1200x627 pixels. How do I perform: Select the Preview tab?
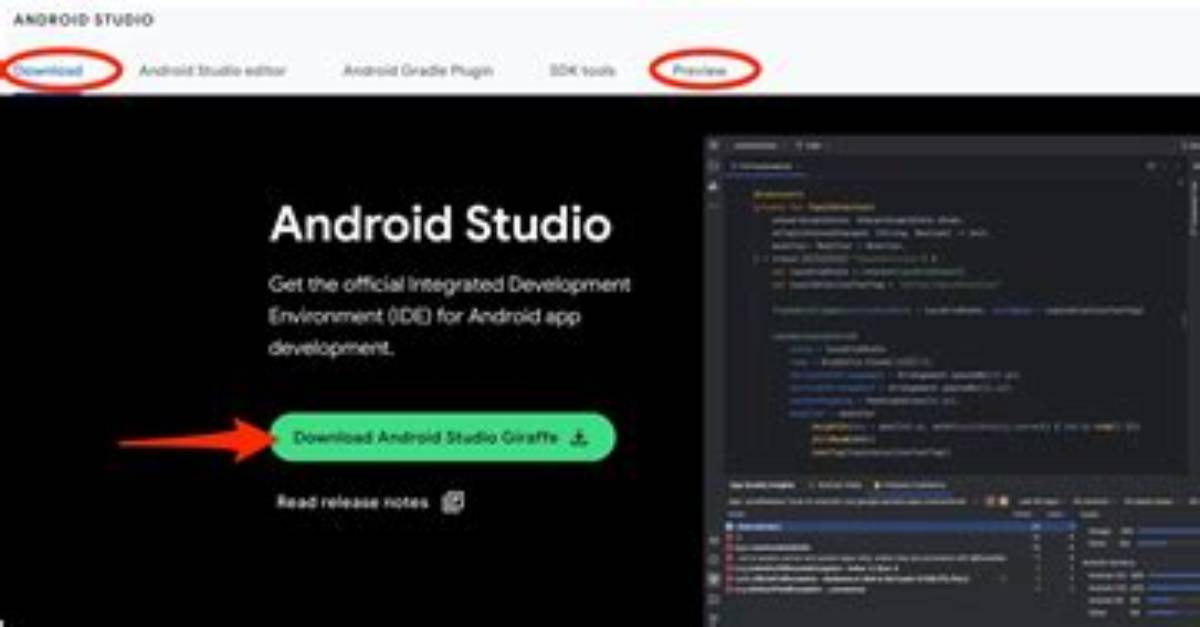699,71
